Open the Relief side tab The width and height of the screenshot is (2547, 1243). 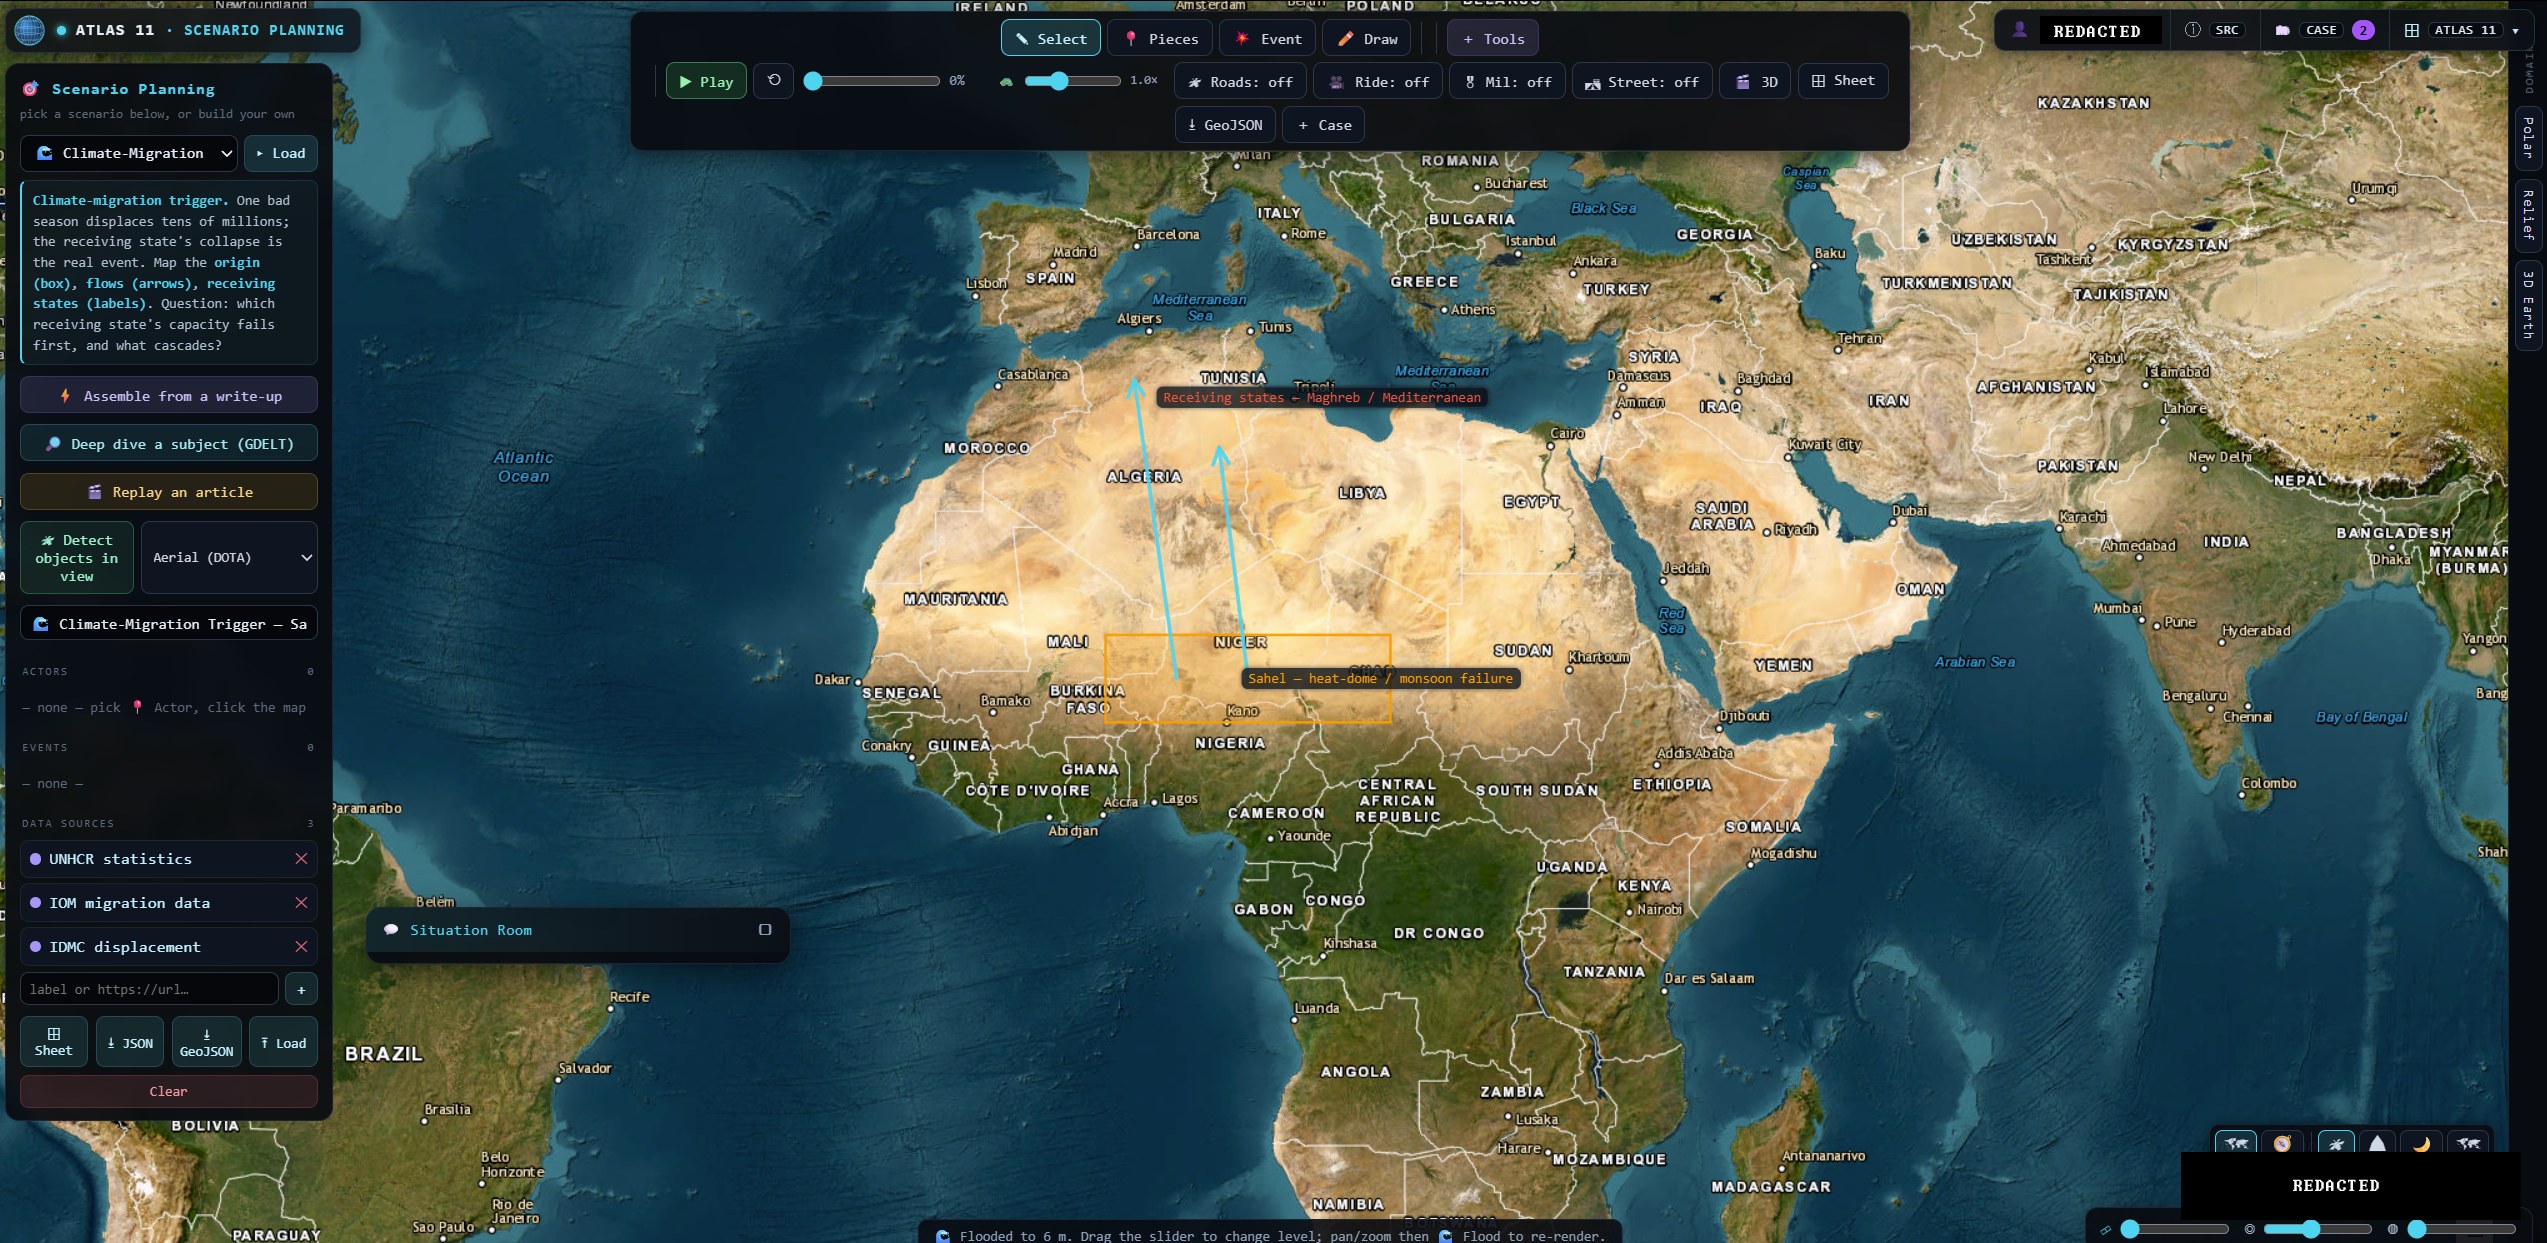[2527, 214]
